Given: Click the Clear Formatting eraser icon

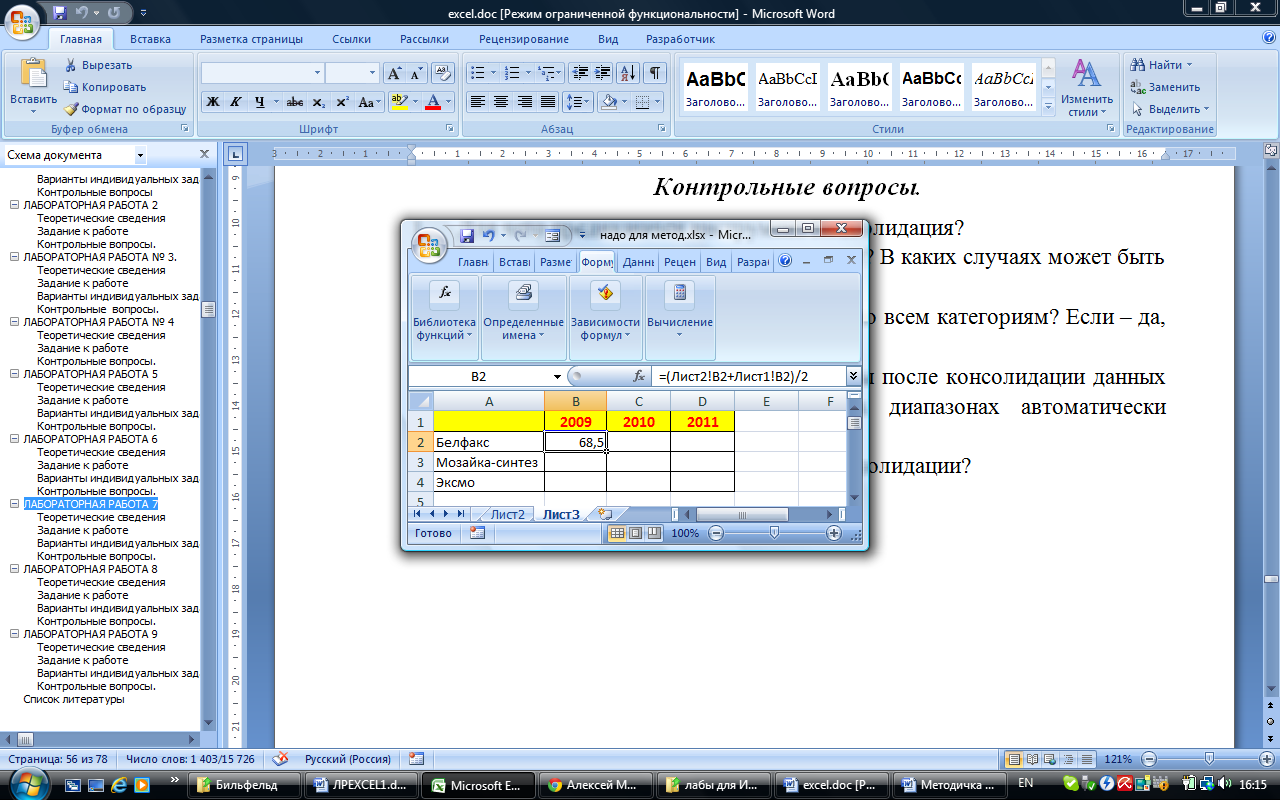Looking at the screenshot, I should (x=444, y=73).
